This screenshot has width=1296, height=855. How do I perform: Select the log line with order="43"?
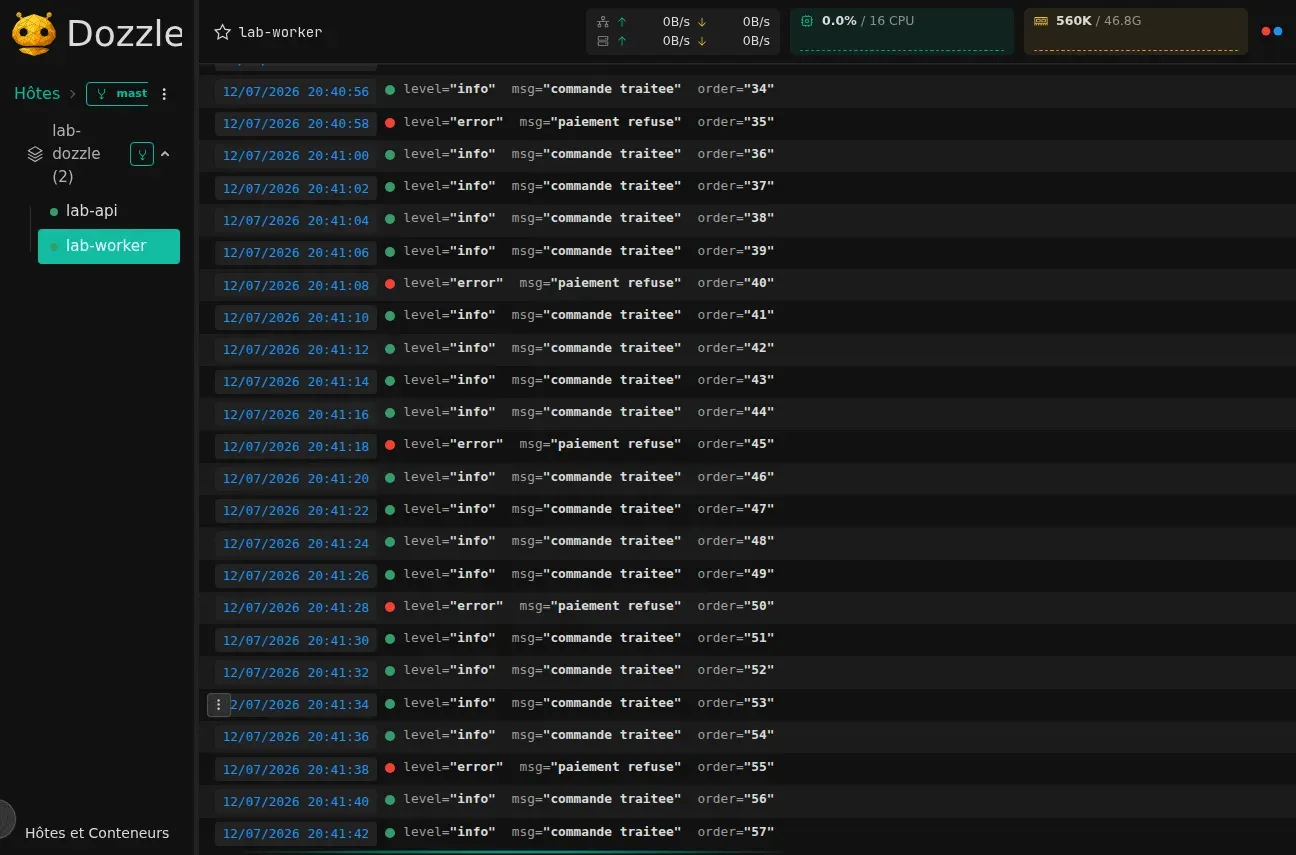(747, 381)
